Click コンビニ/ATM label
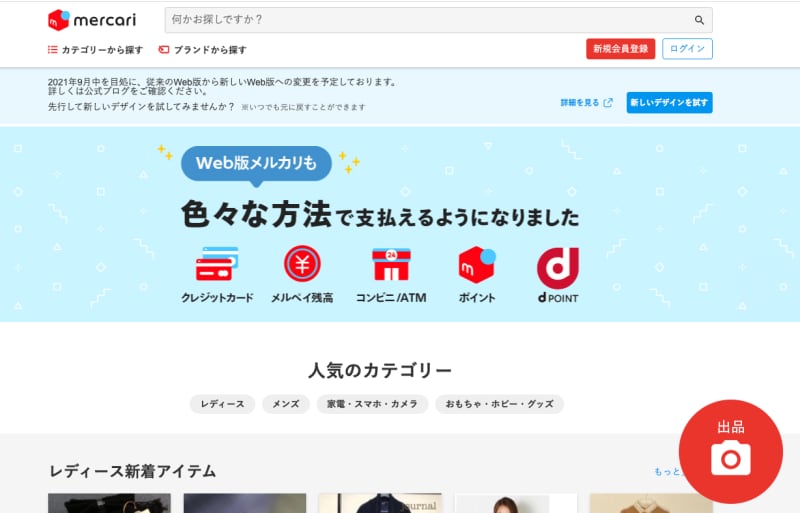This screenshot has width=800, height=513. tap(391, 298)
